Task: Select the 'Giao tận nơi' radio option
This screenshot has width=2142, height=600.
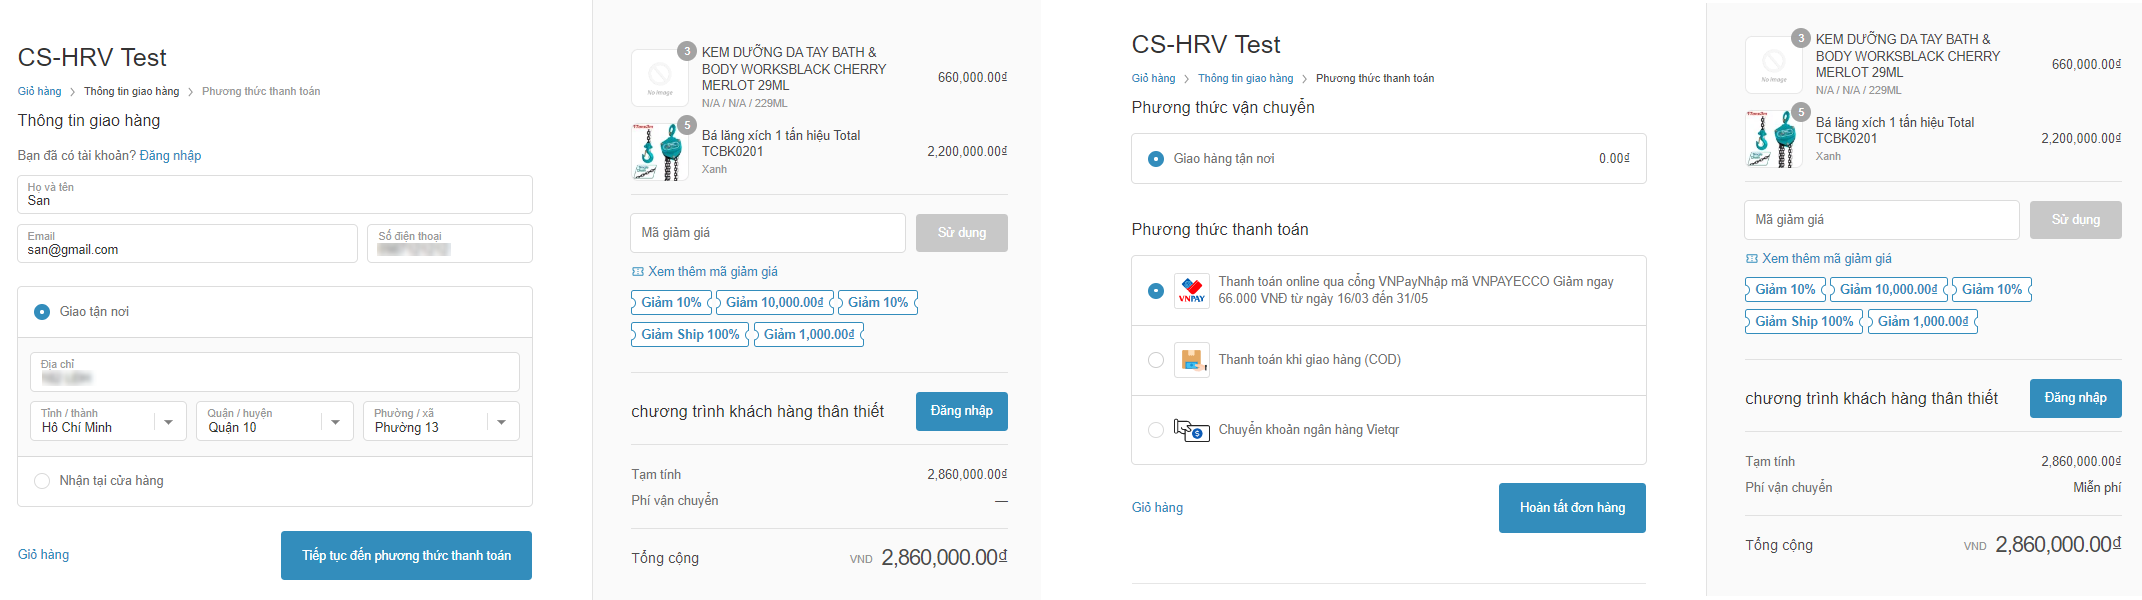Action: pos(42,312)
